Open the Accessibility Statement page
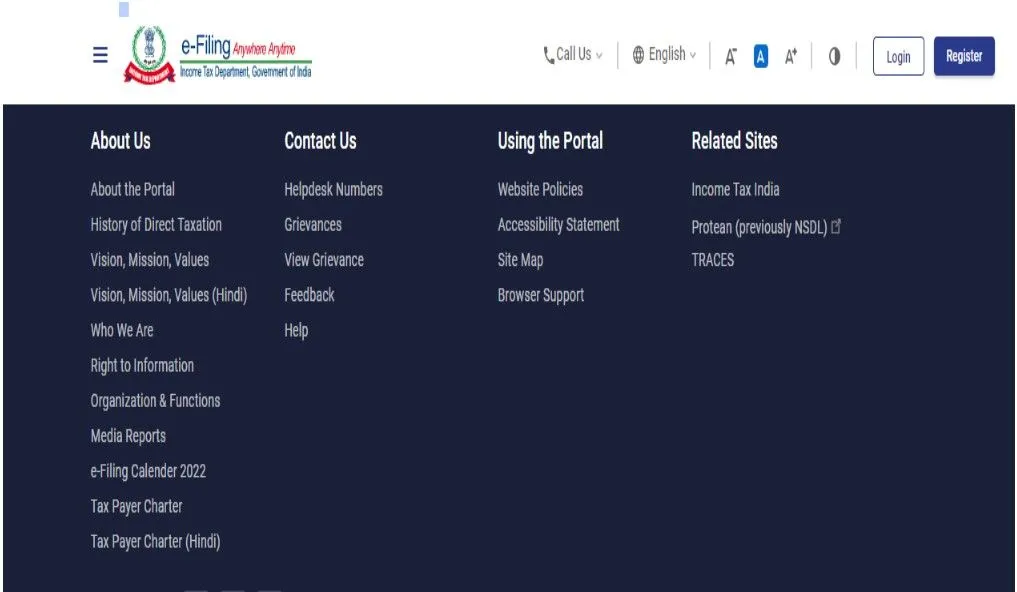This screenshot has width=1017, height=592. [558, 225]
